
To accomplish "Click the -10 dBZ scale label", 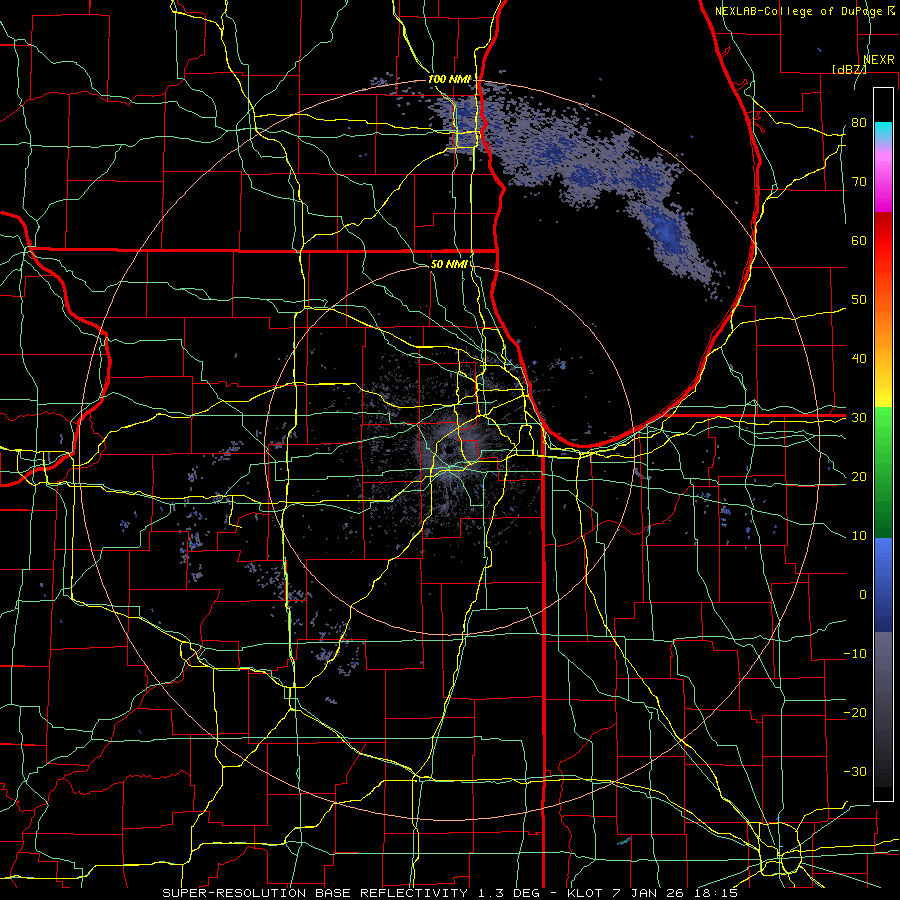I will 855,654.
